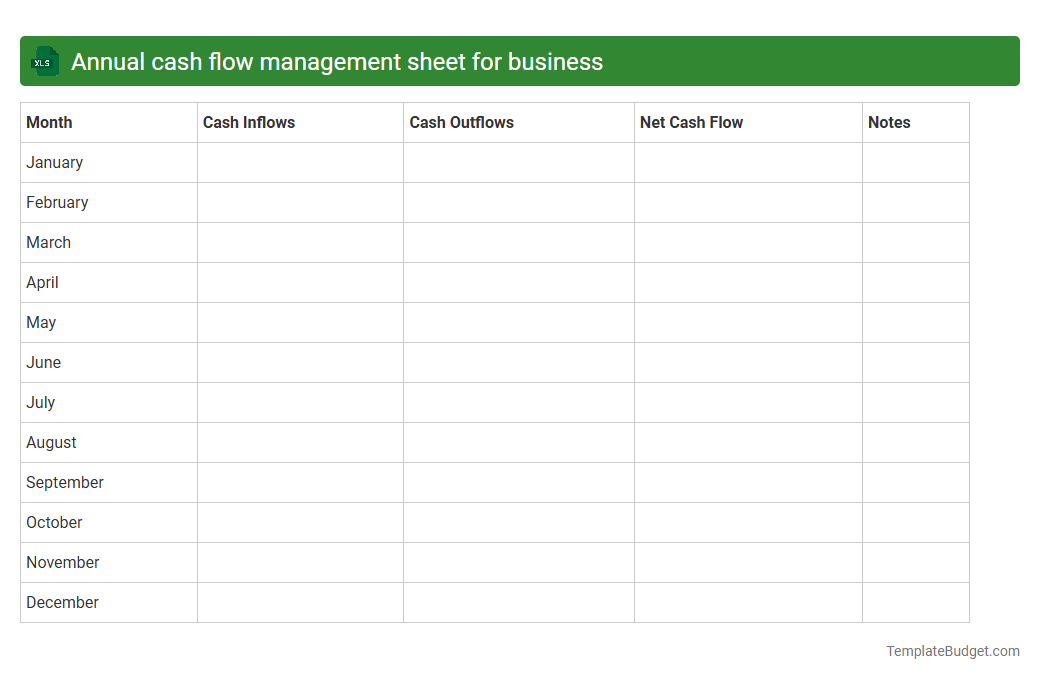
Task: Click May's Net Cash Flow cell
Action: click(x=747, y=322)
